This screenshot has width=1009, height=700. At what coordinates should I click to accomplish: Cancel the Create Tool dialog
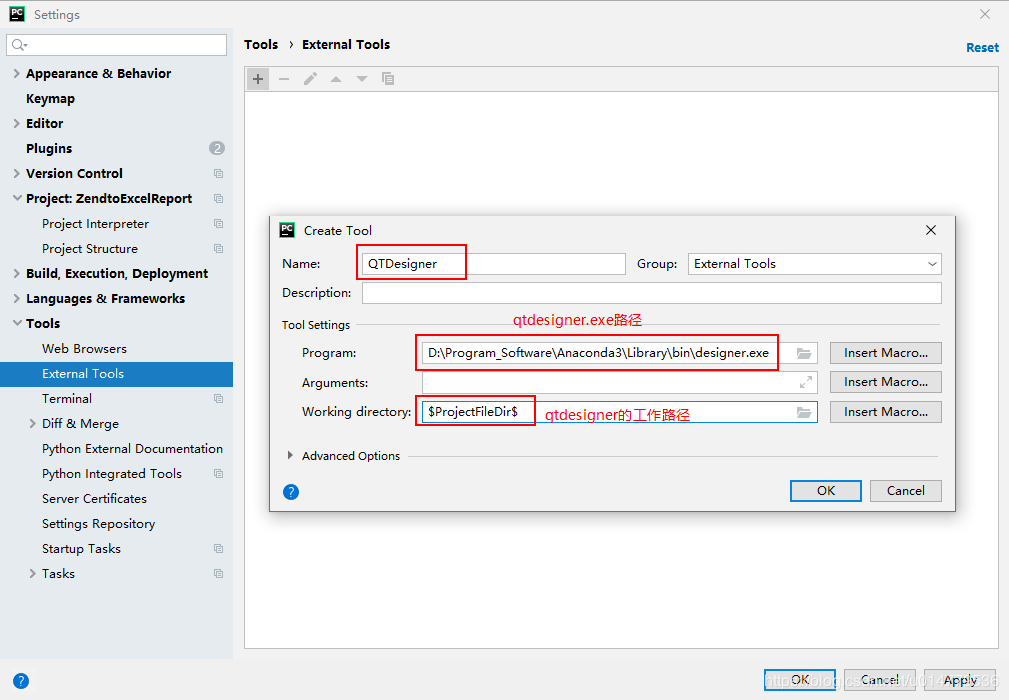click(905, 491)
